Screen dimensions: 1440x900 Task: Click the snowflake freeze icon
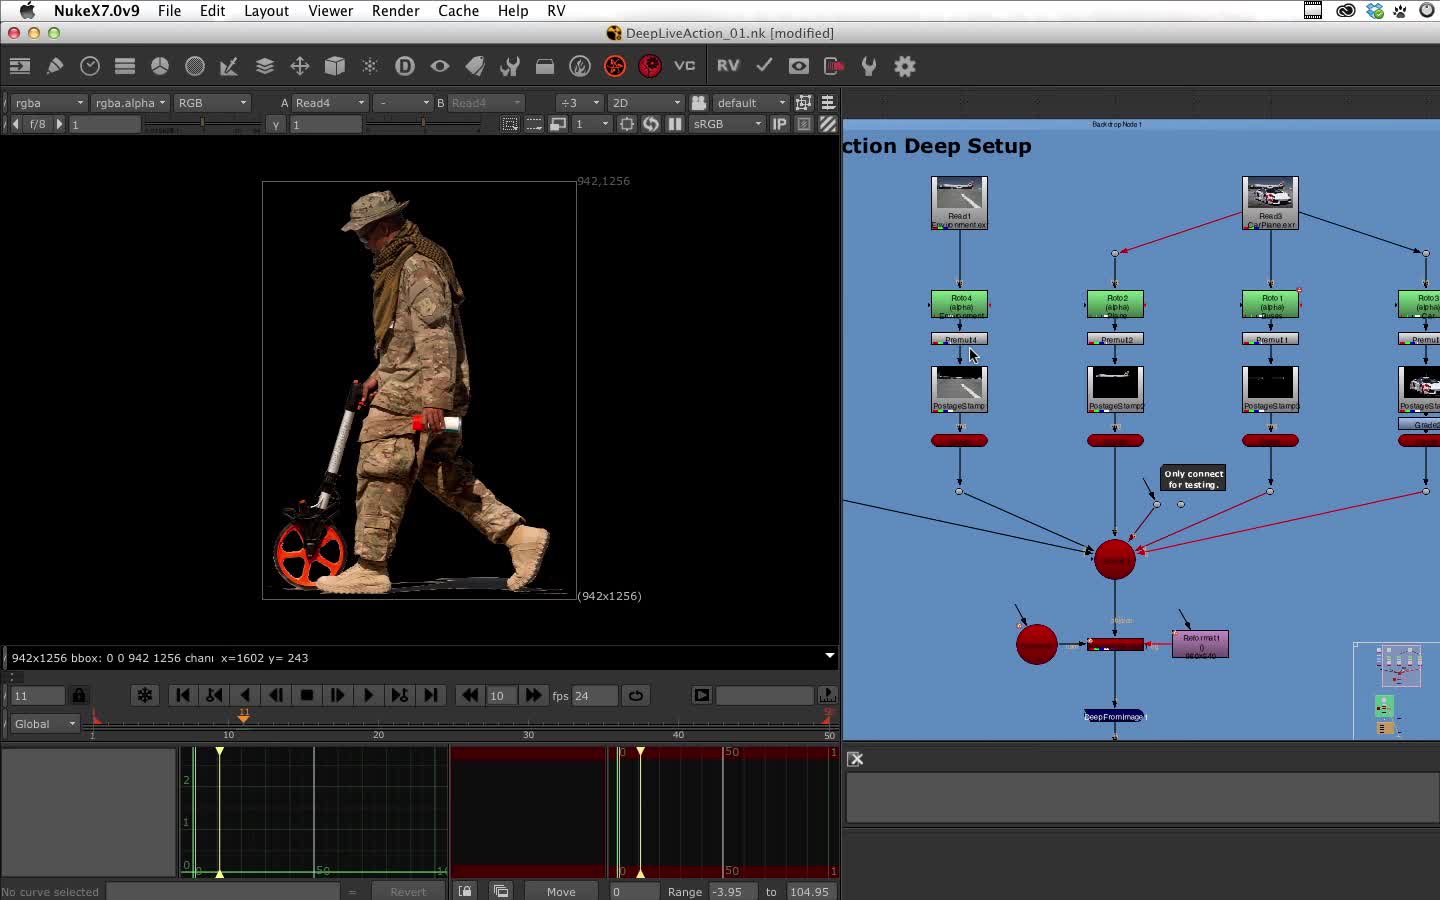pos(145,695)
